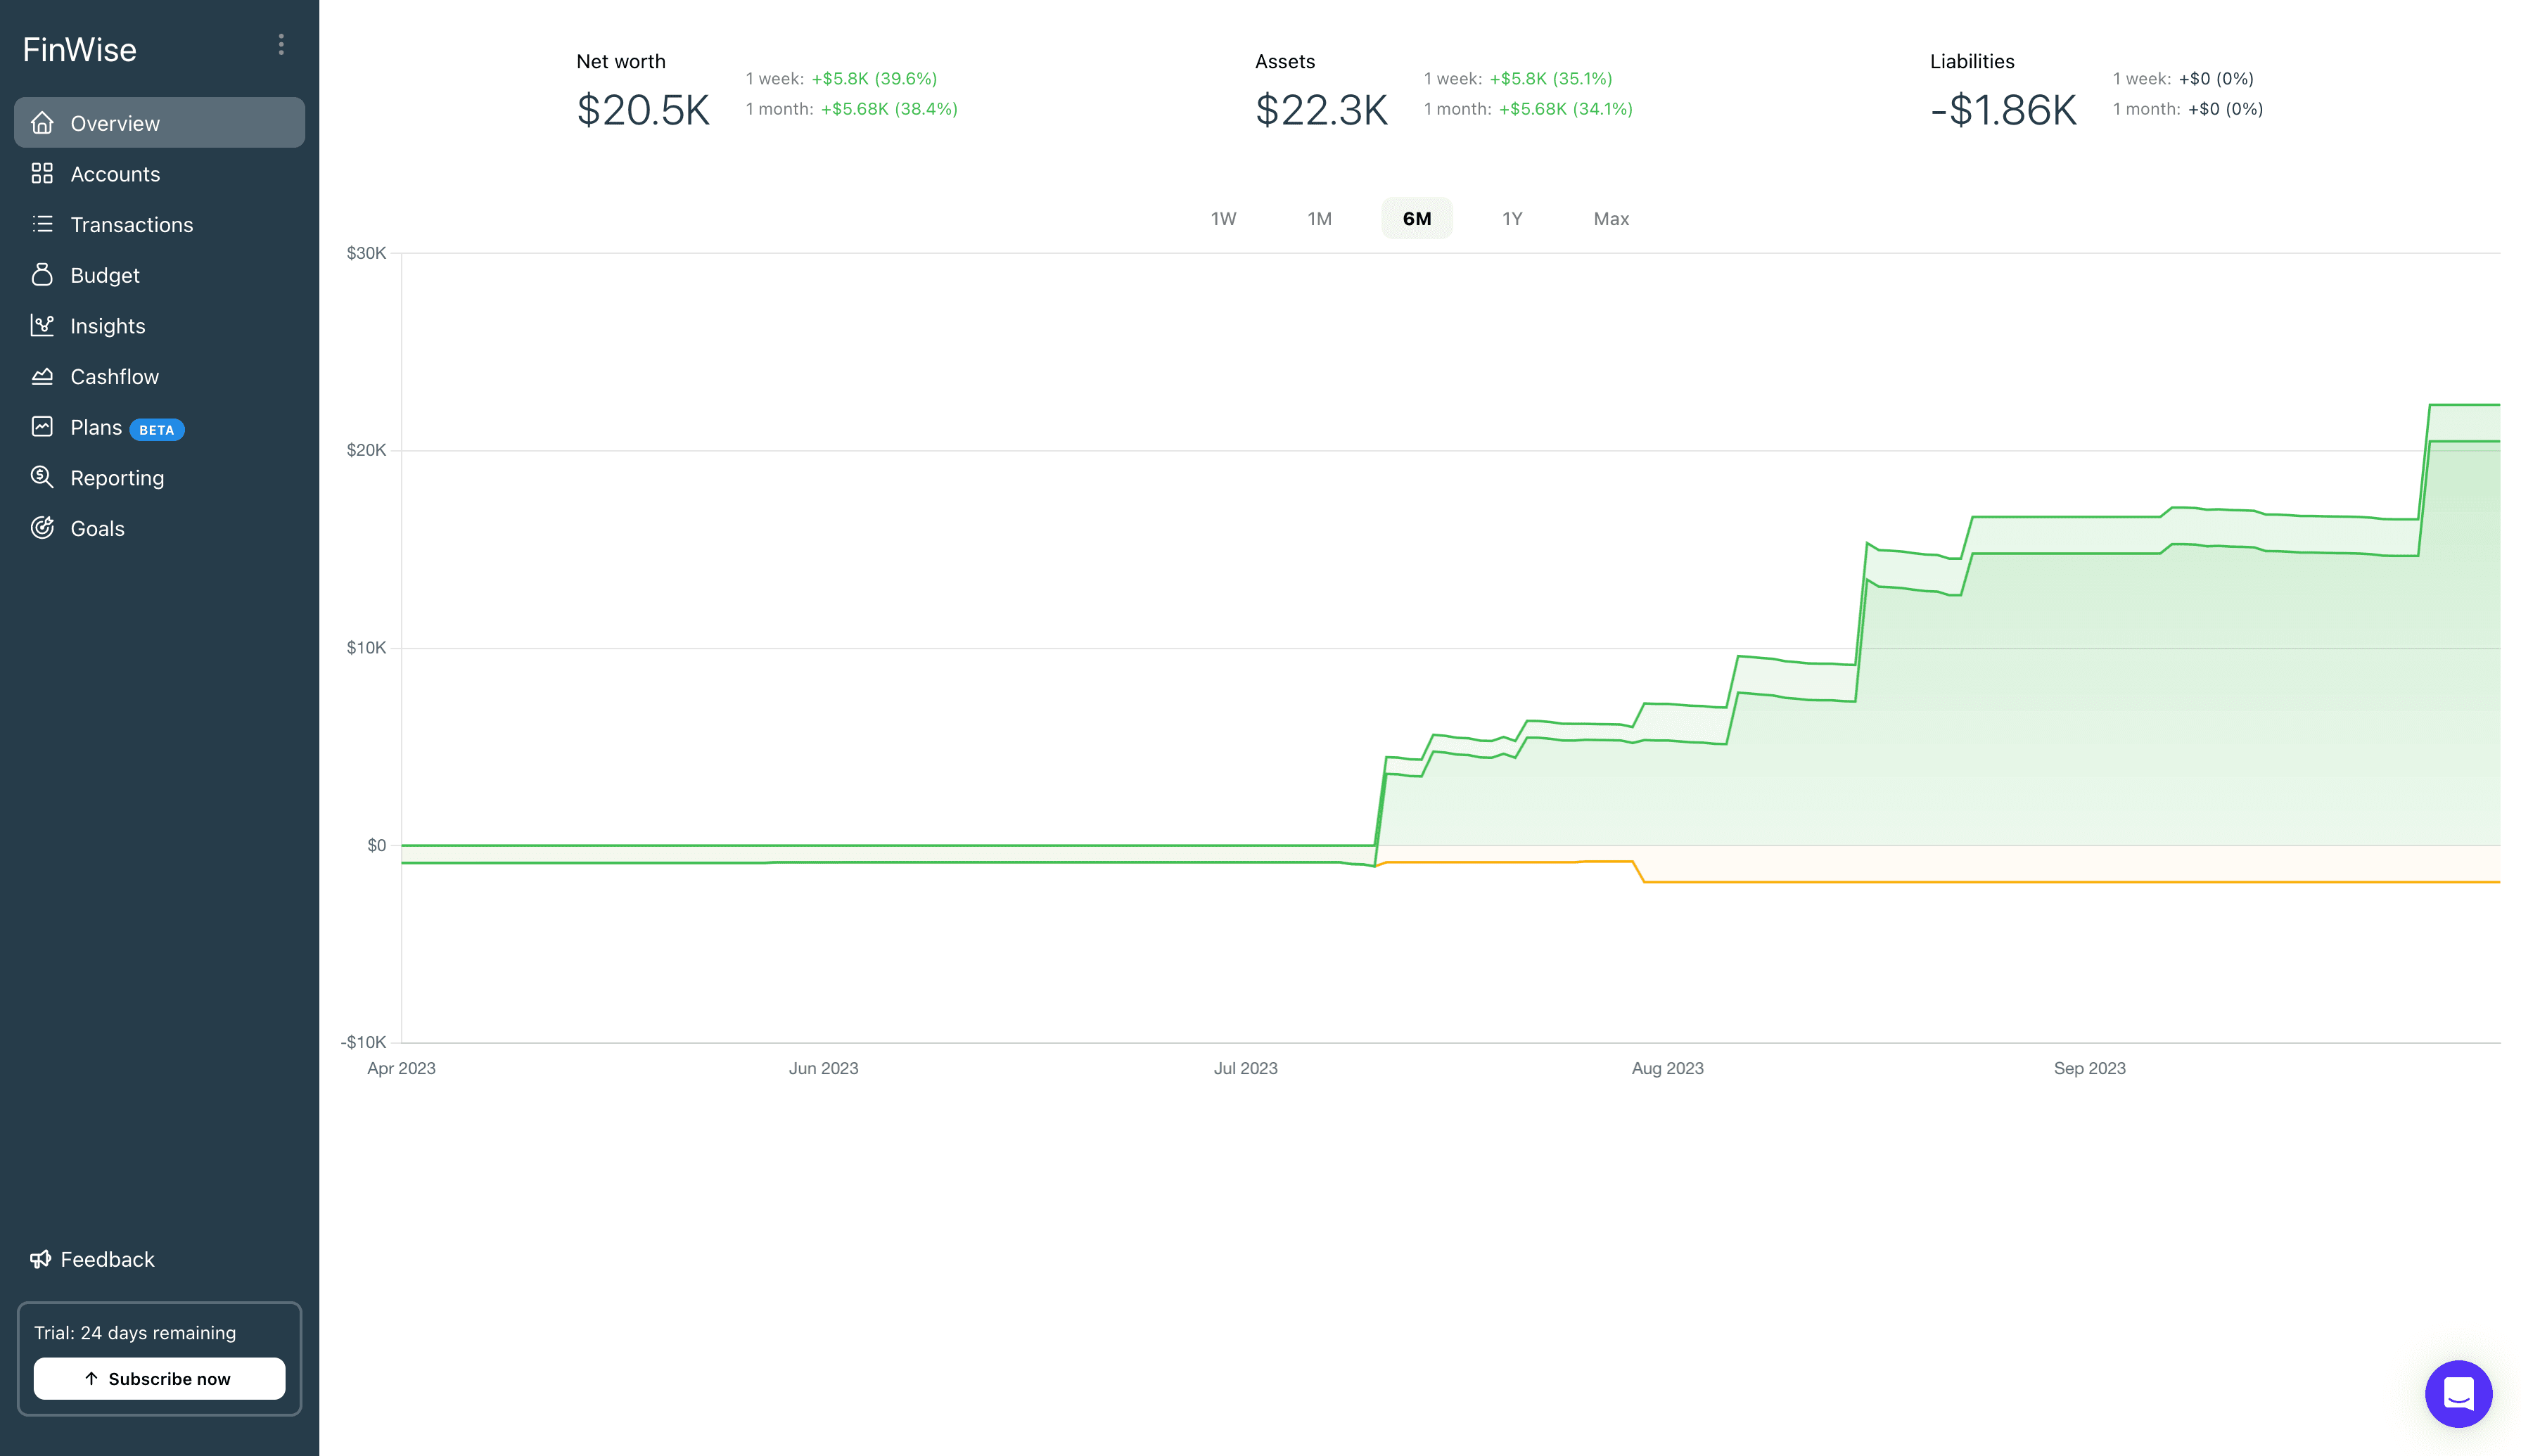This screenshot has width=2521, height=1456.
Task: Open the Accounts grid icon
Action: (42, 173)
